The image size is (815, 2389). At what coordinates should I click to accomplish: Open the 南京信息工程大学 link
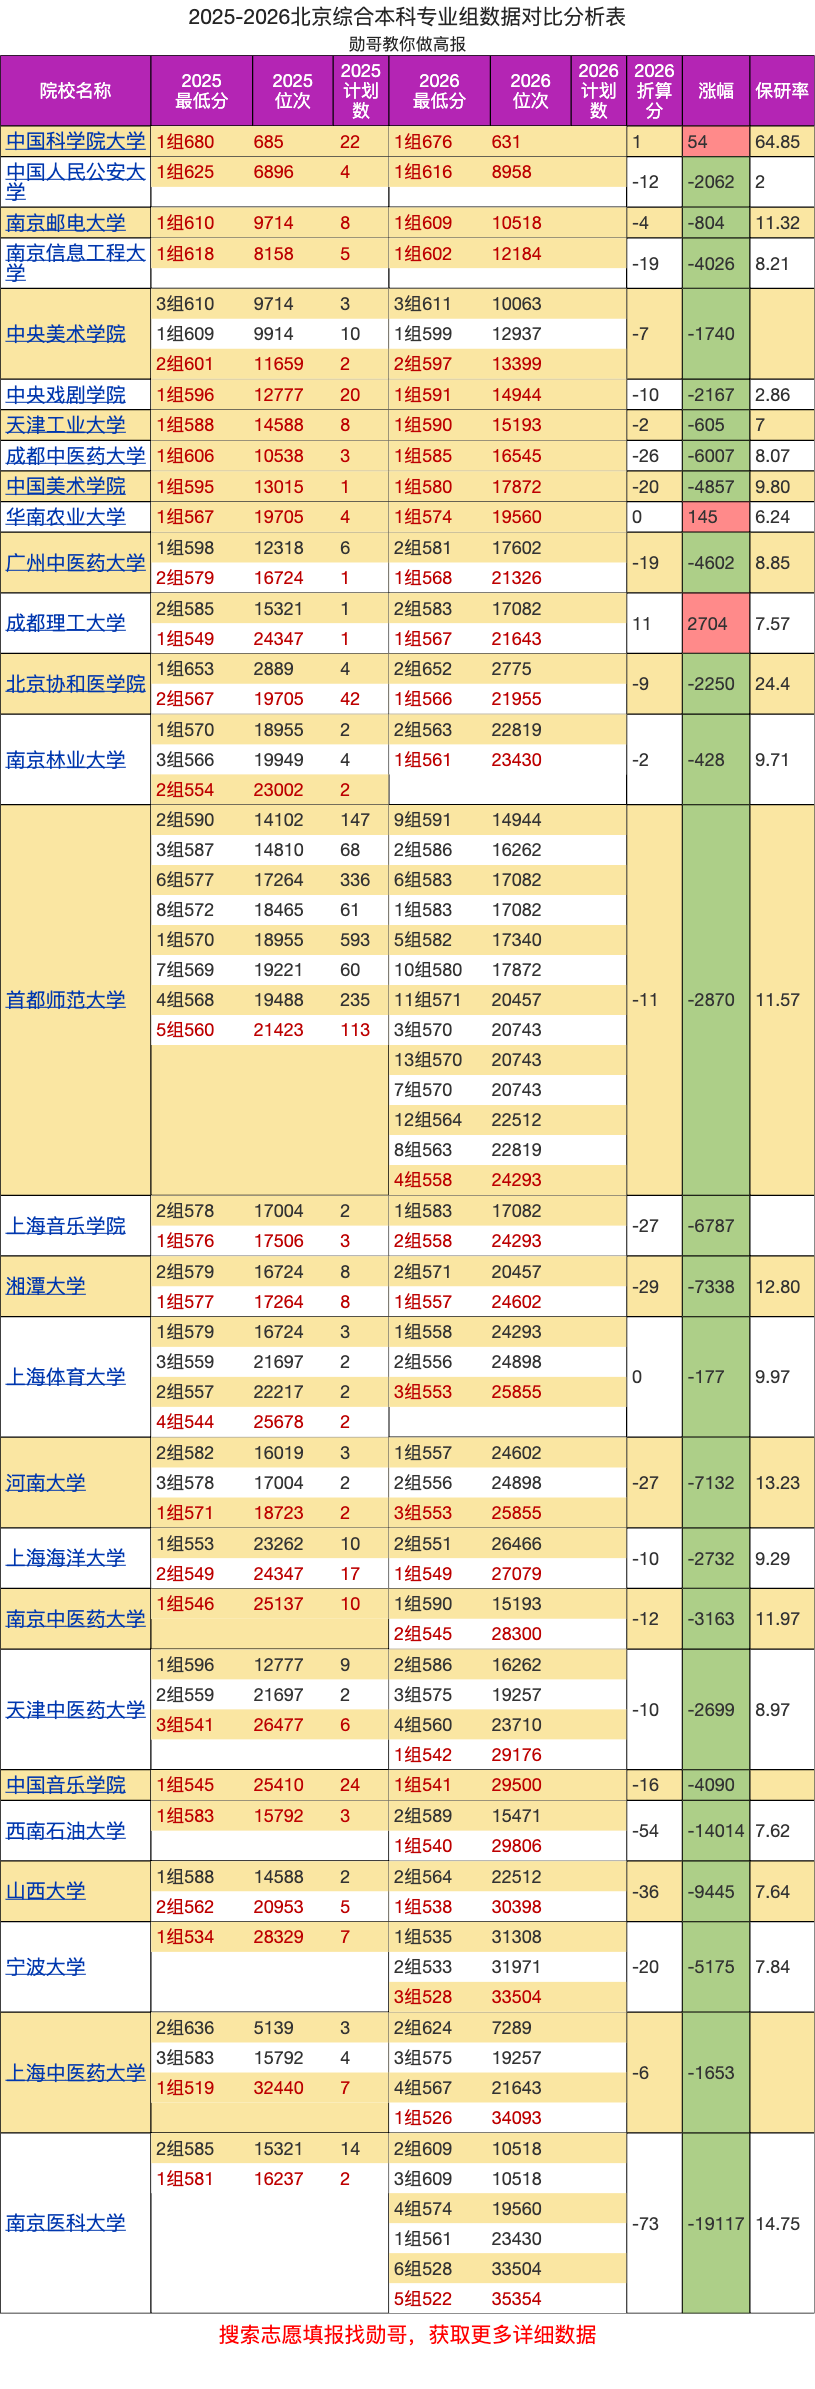click(75, 263)
